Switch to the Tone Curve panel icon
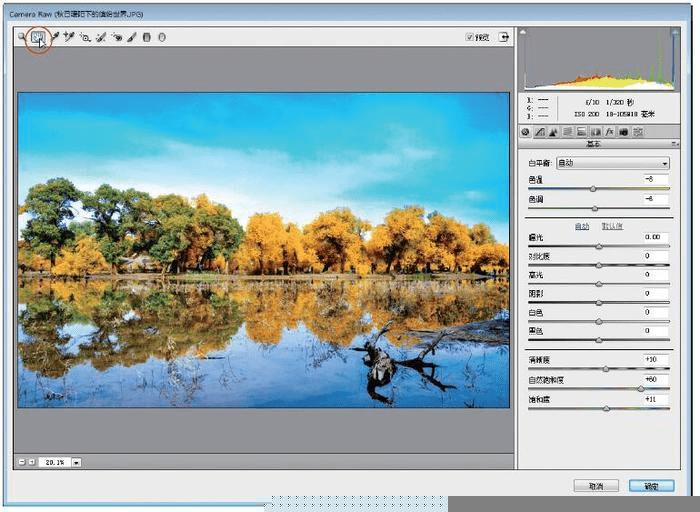 point(540,131)
